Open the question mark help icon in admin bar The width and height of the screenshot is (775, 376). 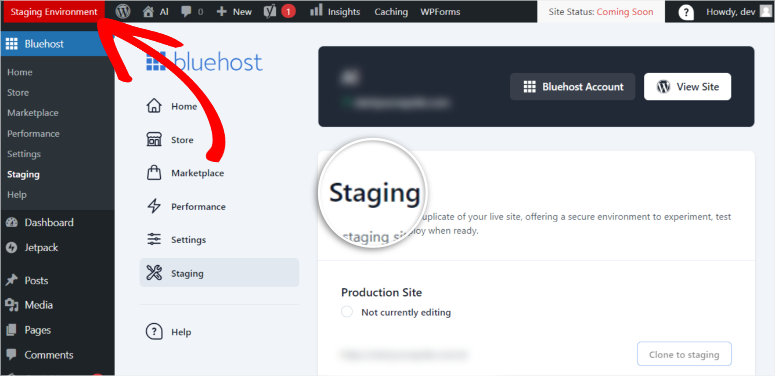pyautogui.click(x=686, y=12)
